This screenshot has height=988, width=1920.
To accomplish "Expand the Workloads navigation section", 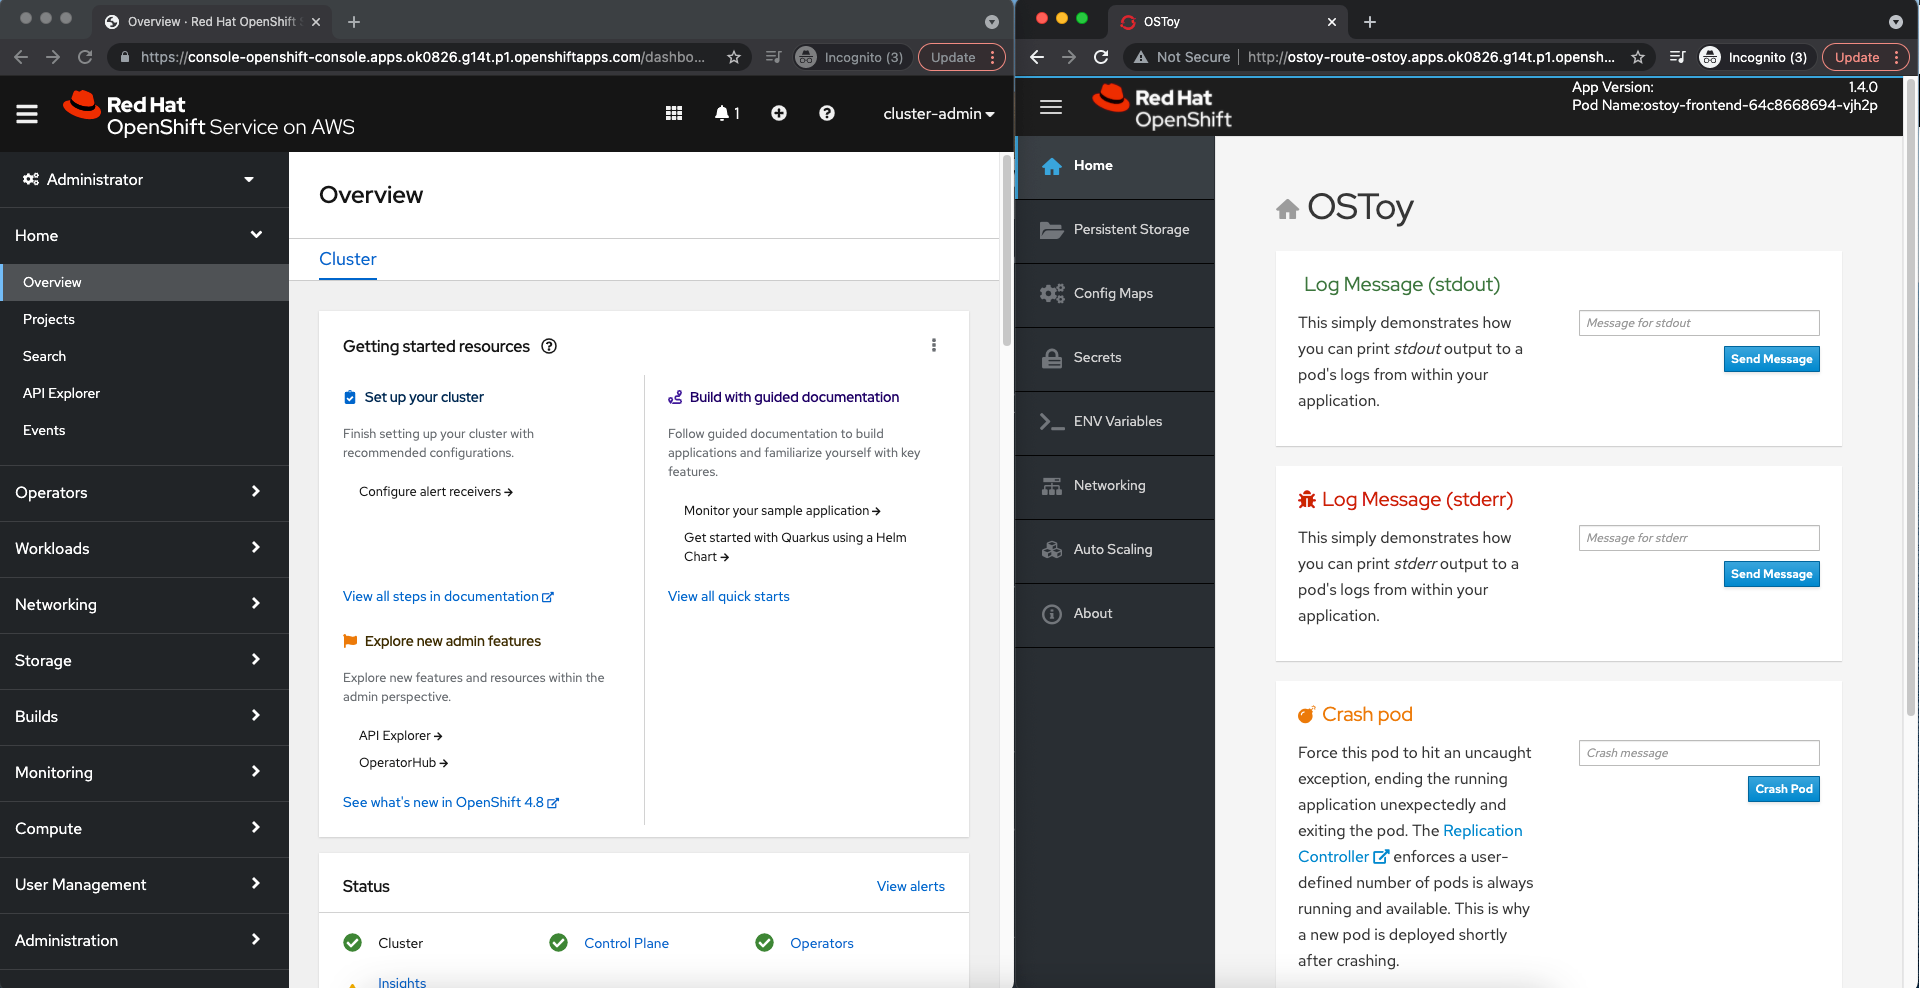I will point(139,549).
